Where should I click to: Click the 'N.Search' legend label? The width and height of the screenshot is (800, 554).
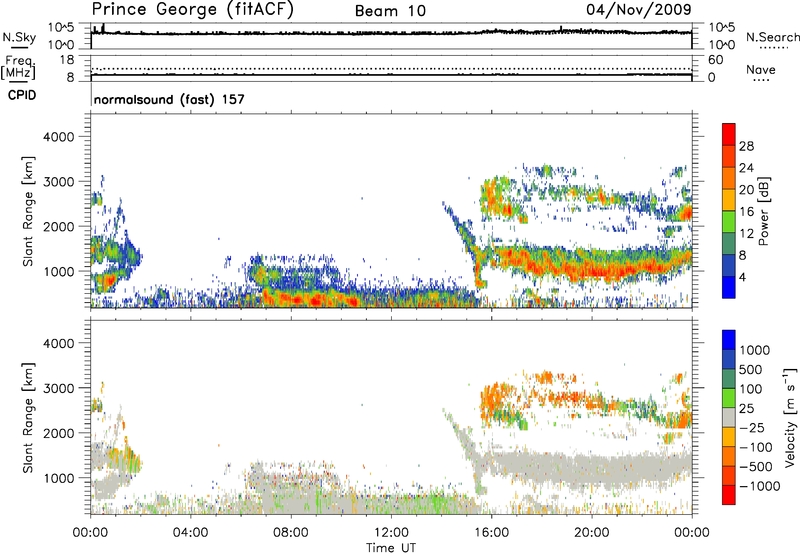pos(772,37)
